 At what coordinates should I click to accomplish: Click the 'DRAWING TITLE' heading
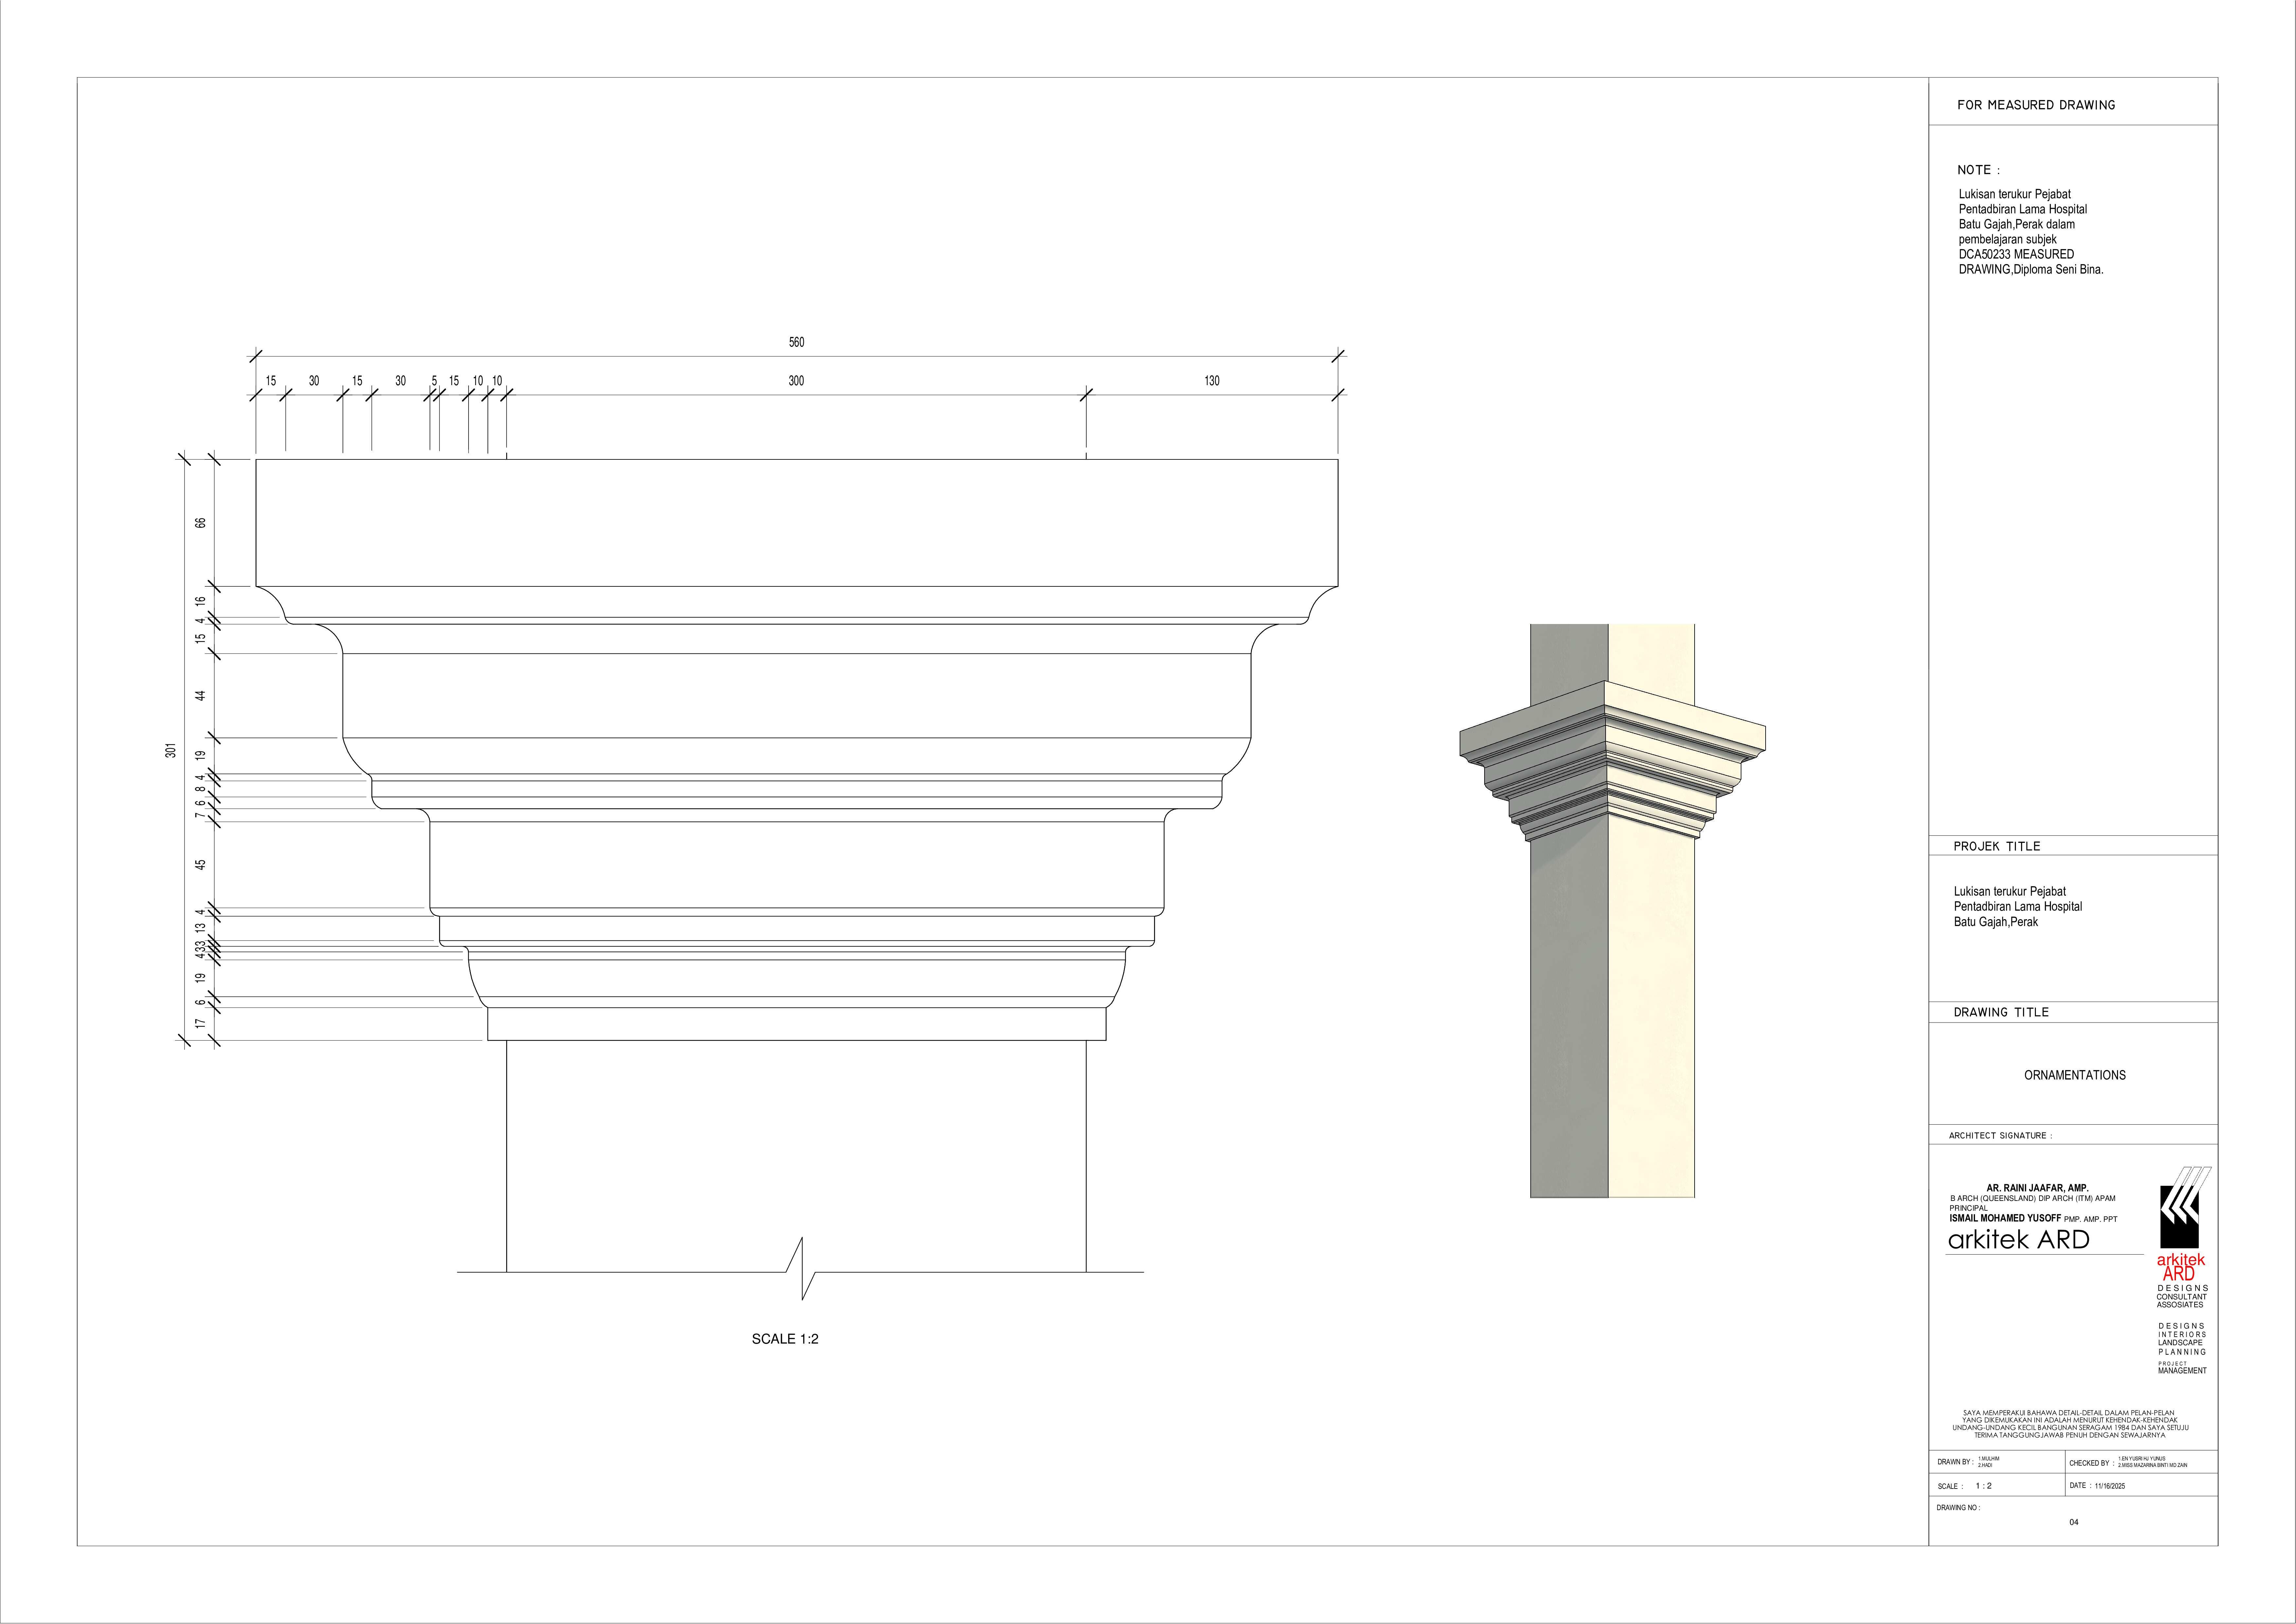2001,1012
